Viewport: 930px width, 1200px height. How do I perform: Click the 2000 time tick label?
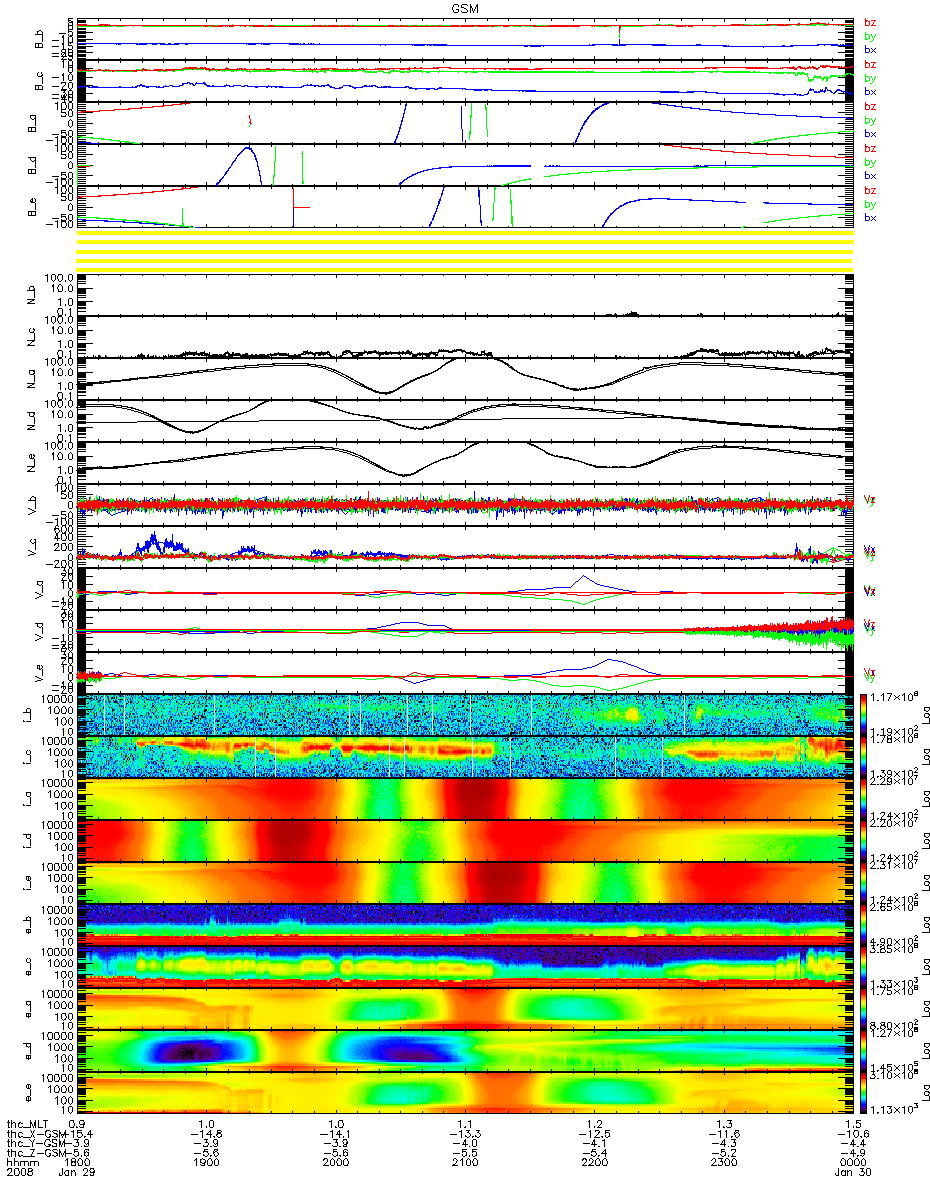336,1162
